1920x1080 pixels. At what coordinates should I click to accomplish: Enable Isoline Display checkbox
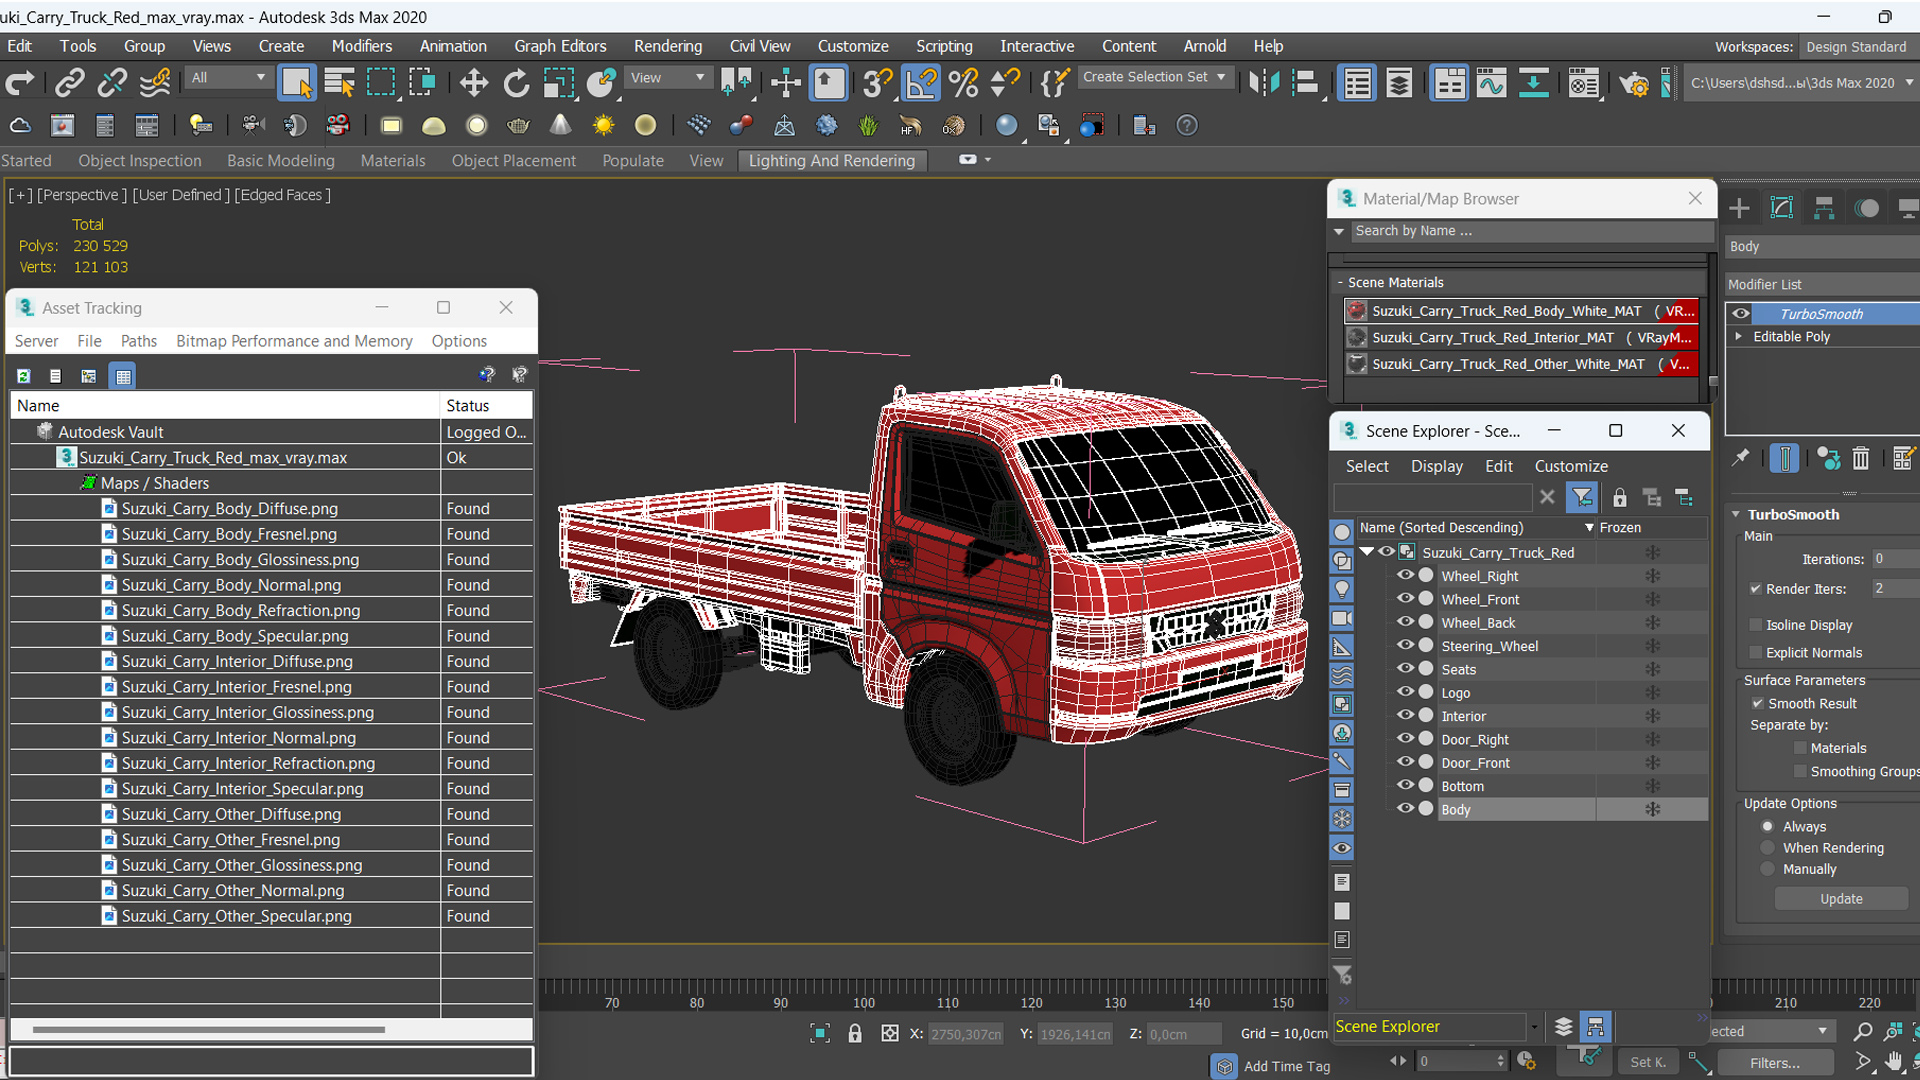pos(1755,625)
